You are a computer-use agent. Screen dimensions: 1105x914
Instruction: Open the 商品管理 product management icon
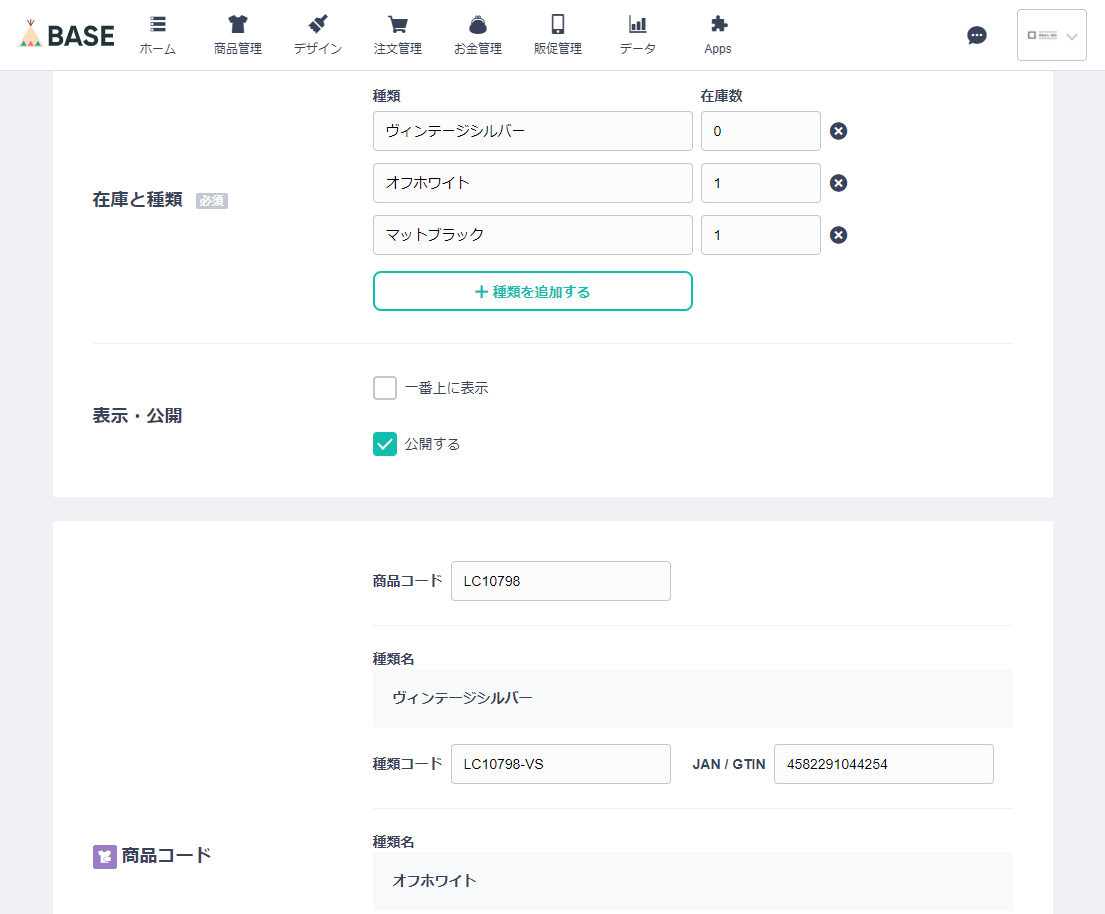(236, 25)
